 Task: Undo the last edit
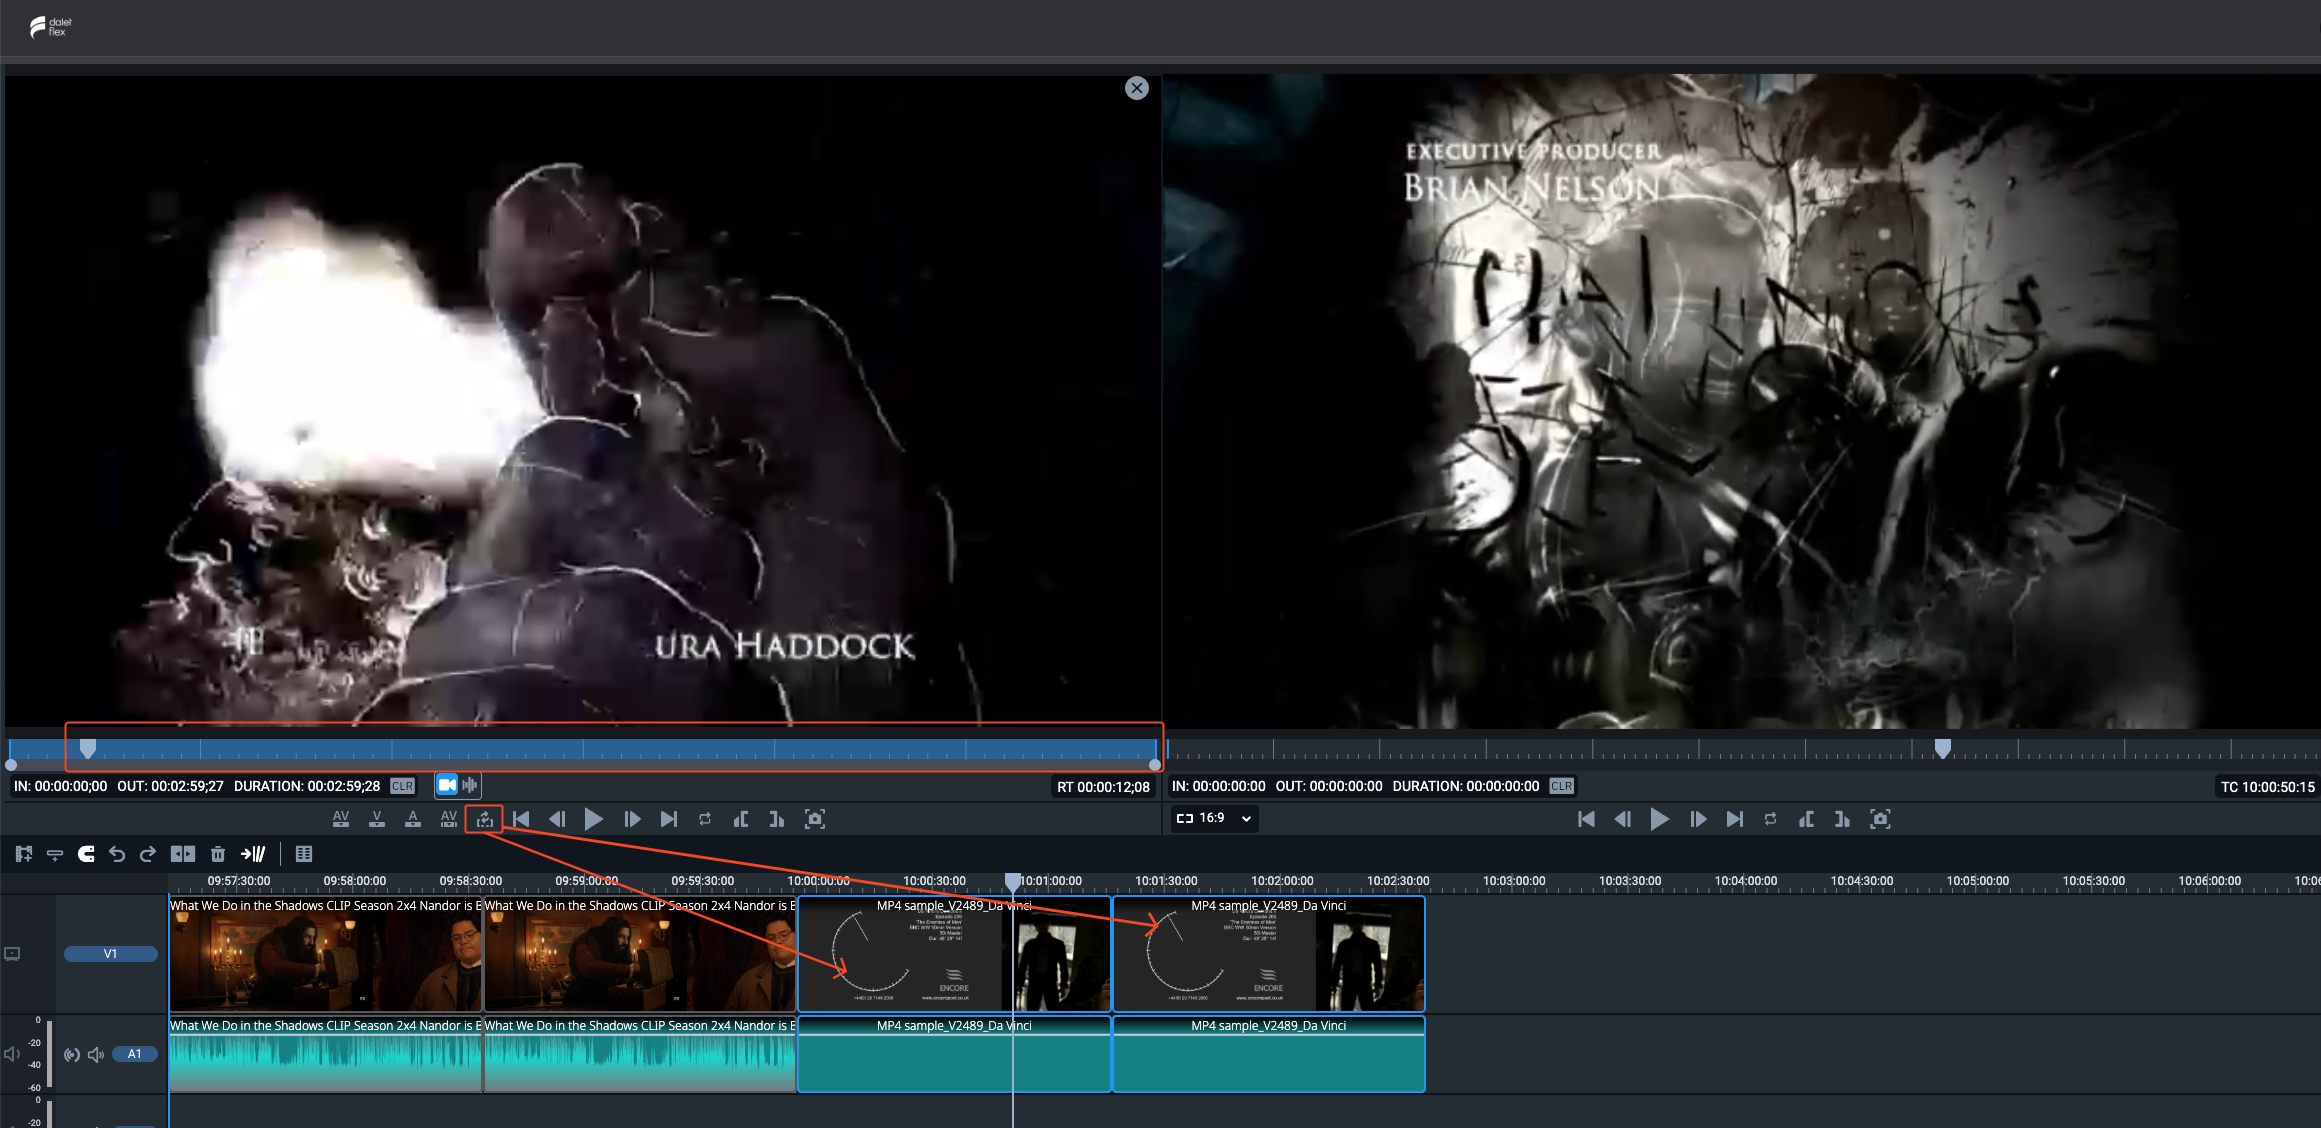[117, 854]
